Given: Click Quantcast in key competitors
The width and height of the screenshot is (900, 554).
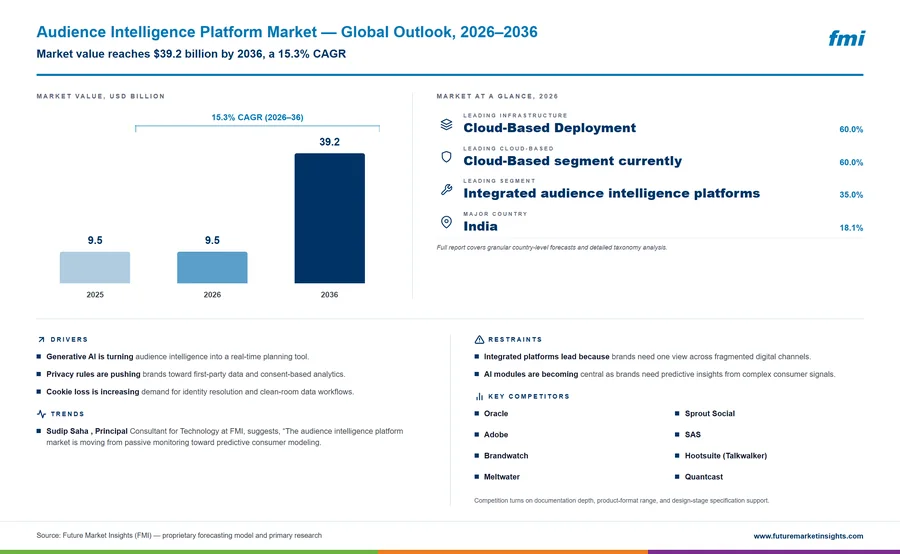Looking at the screenshot, I should [703, 477].
